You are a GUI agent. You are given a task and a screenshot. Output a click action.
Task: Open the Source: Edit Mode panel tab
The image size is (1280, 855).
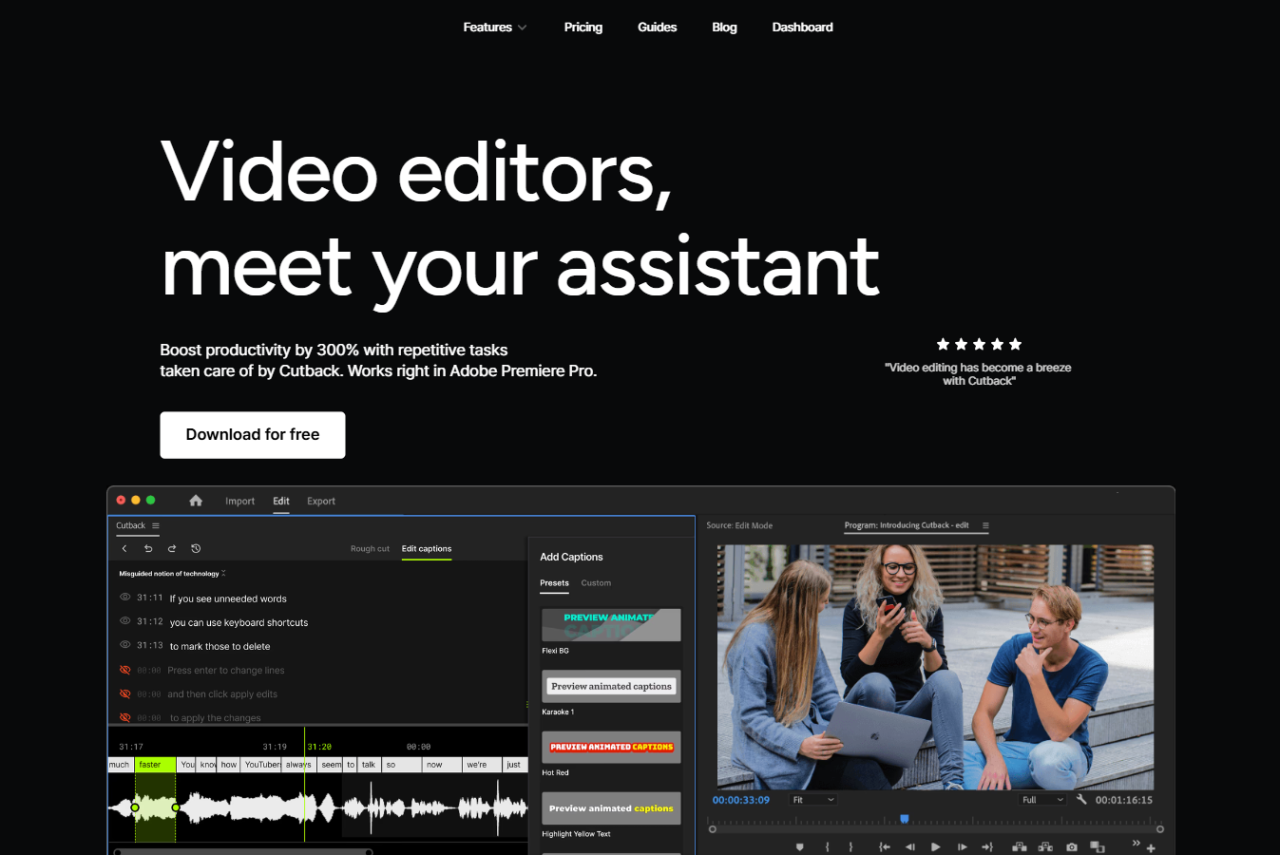[739, 525]
